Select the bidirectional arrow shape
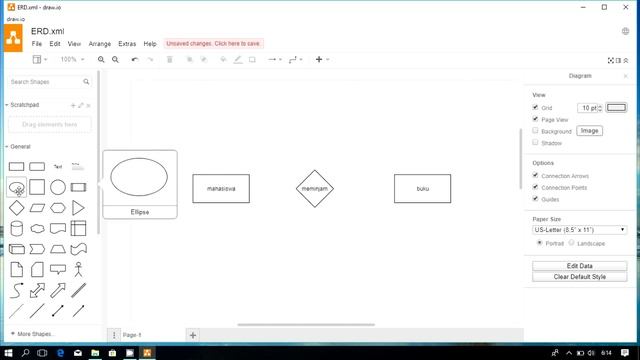The width and height of the screenshot is (640, 360). [37, 291]
